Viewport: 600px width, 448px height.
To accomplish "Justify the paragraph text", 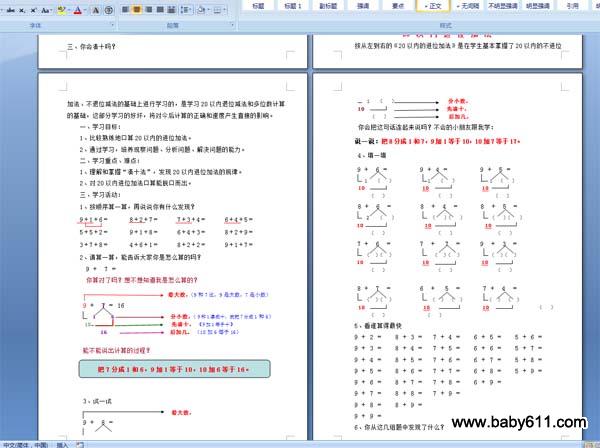I will (x=160, y=10).
